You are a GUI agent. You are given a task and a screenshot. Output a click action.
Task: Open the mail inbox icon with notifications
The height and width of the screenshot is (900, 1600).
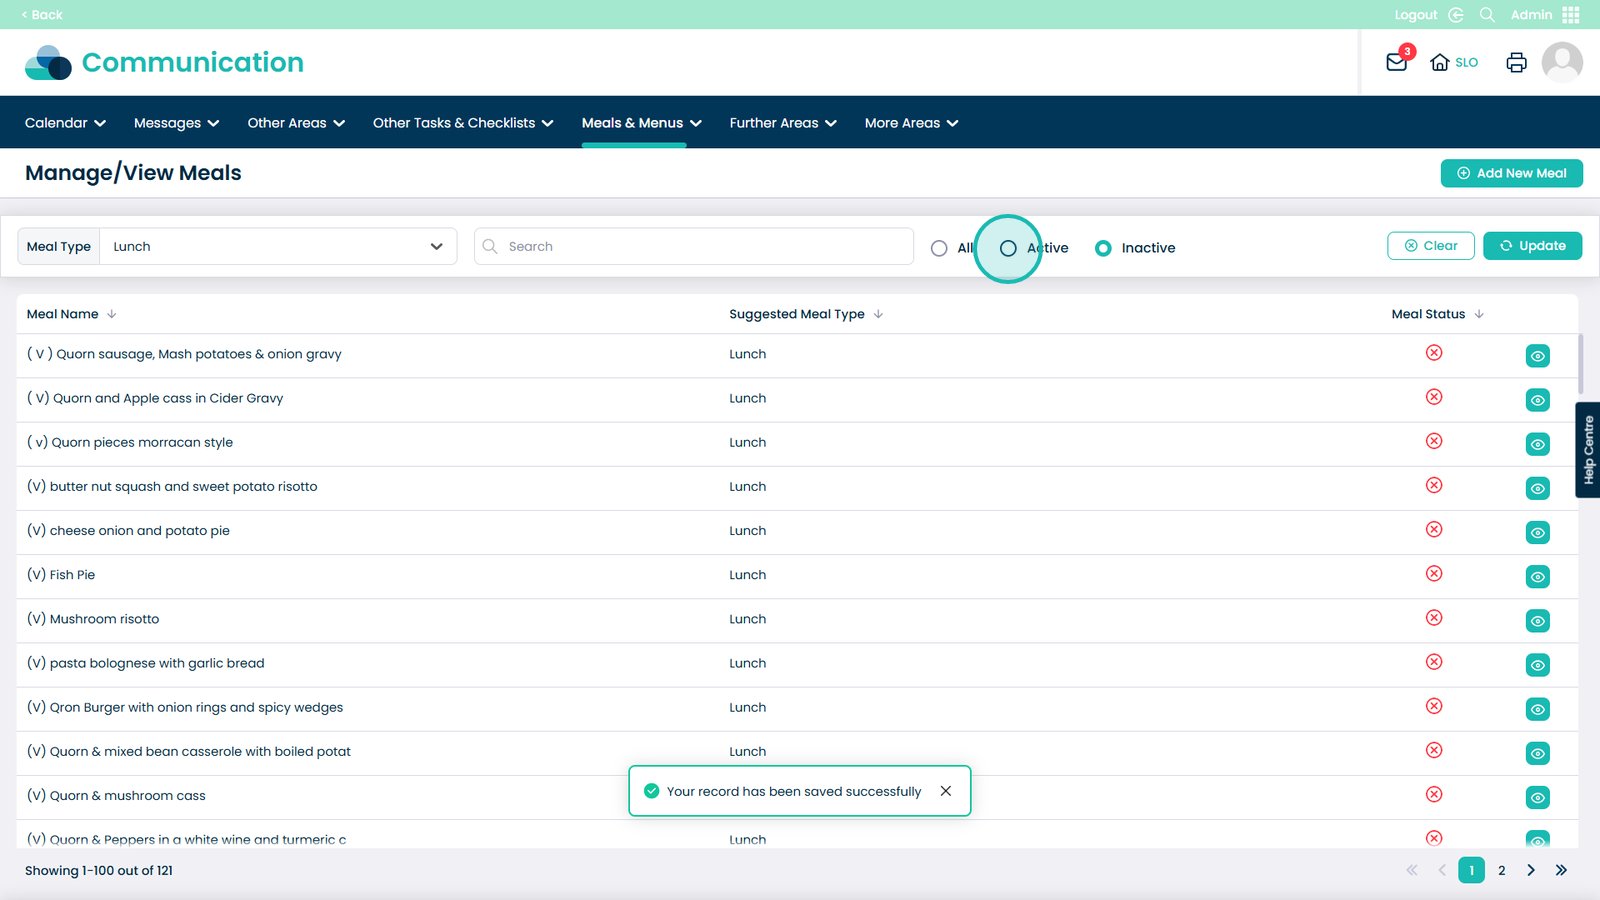1396,62
